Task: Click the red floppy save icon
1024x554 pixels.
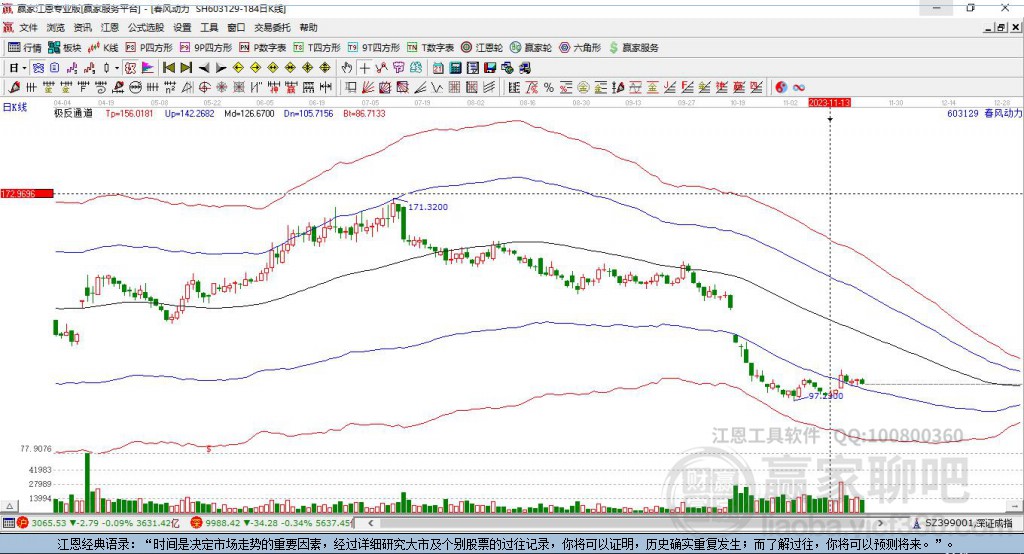Action: [490, 68]
